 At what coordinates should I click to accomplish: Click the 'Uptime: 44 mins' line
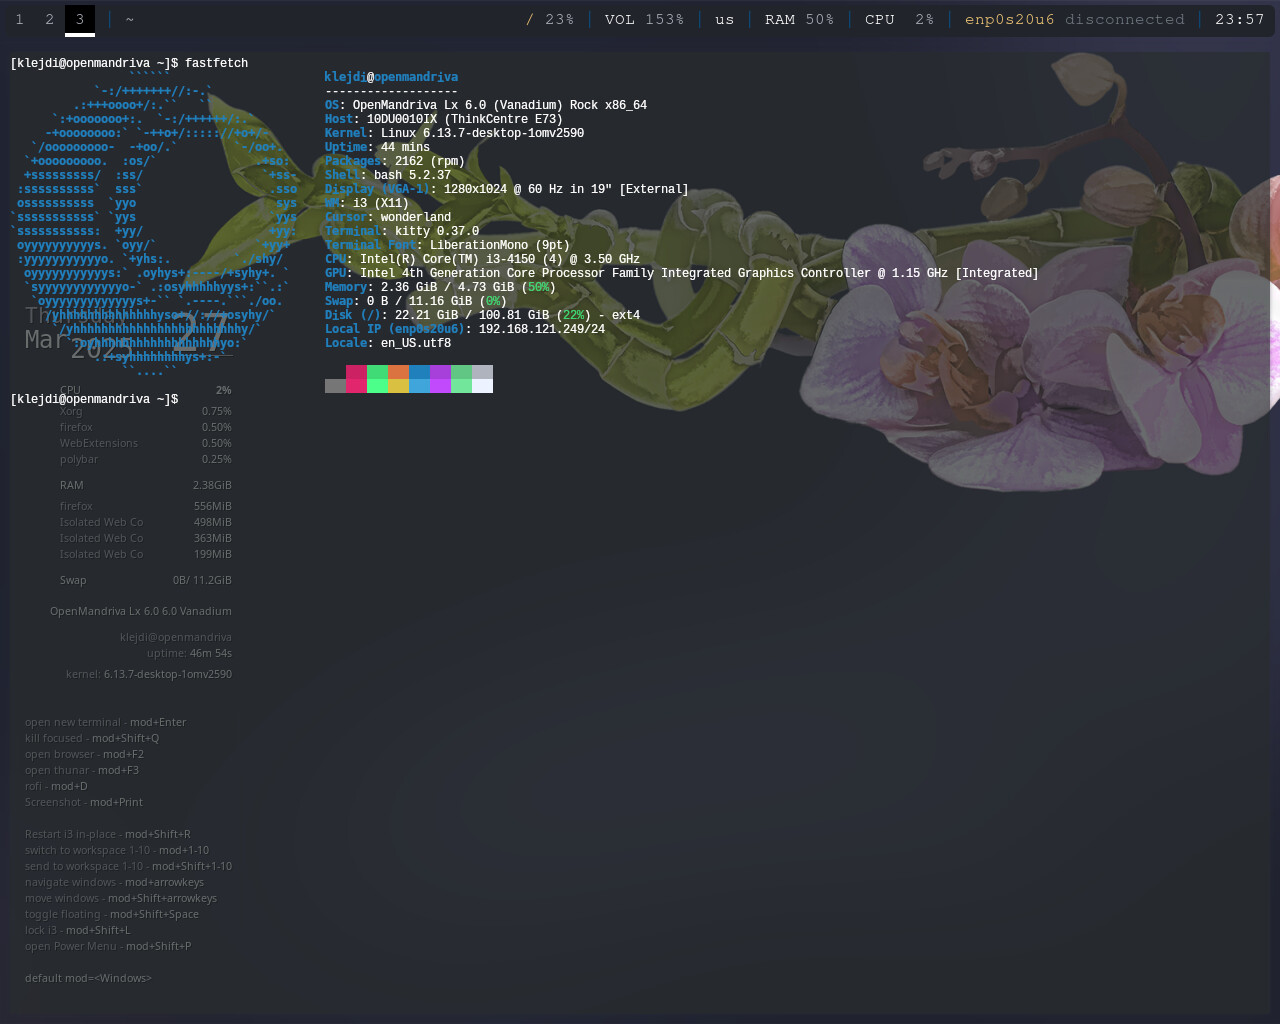coord(377,147)
